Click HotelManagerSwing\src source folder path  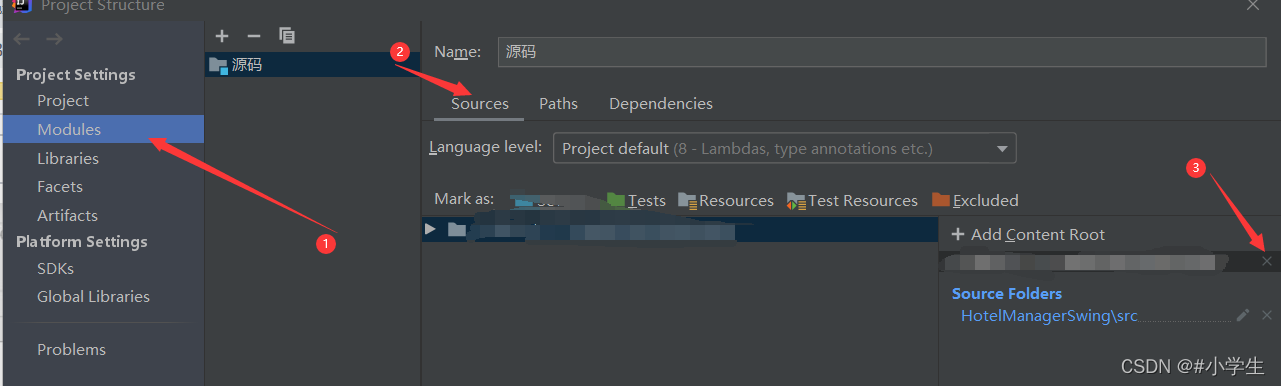click(1049, 316)
